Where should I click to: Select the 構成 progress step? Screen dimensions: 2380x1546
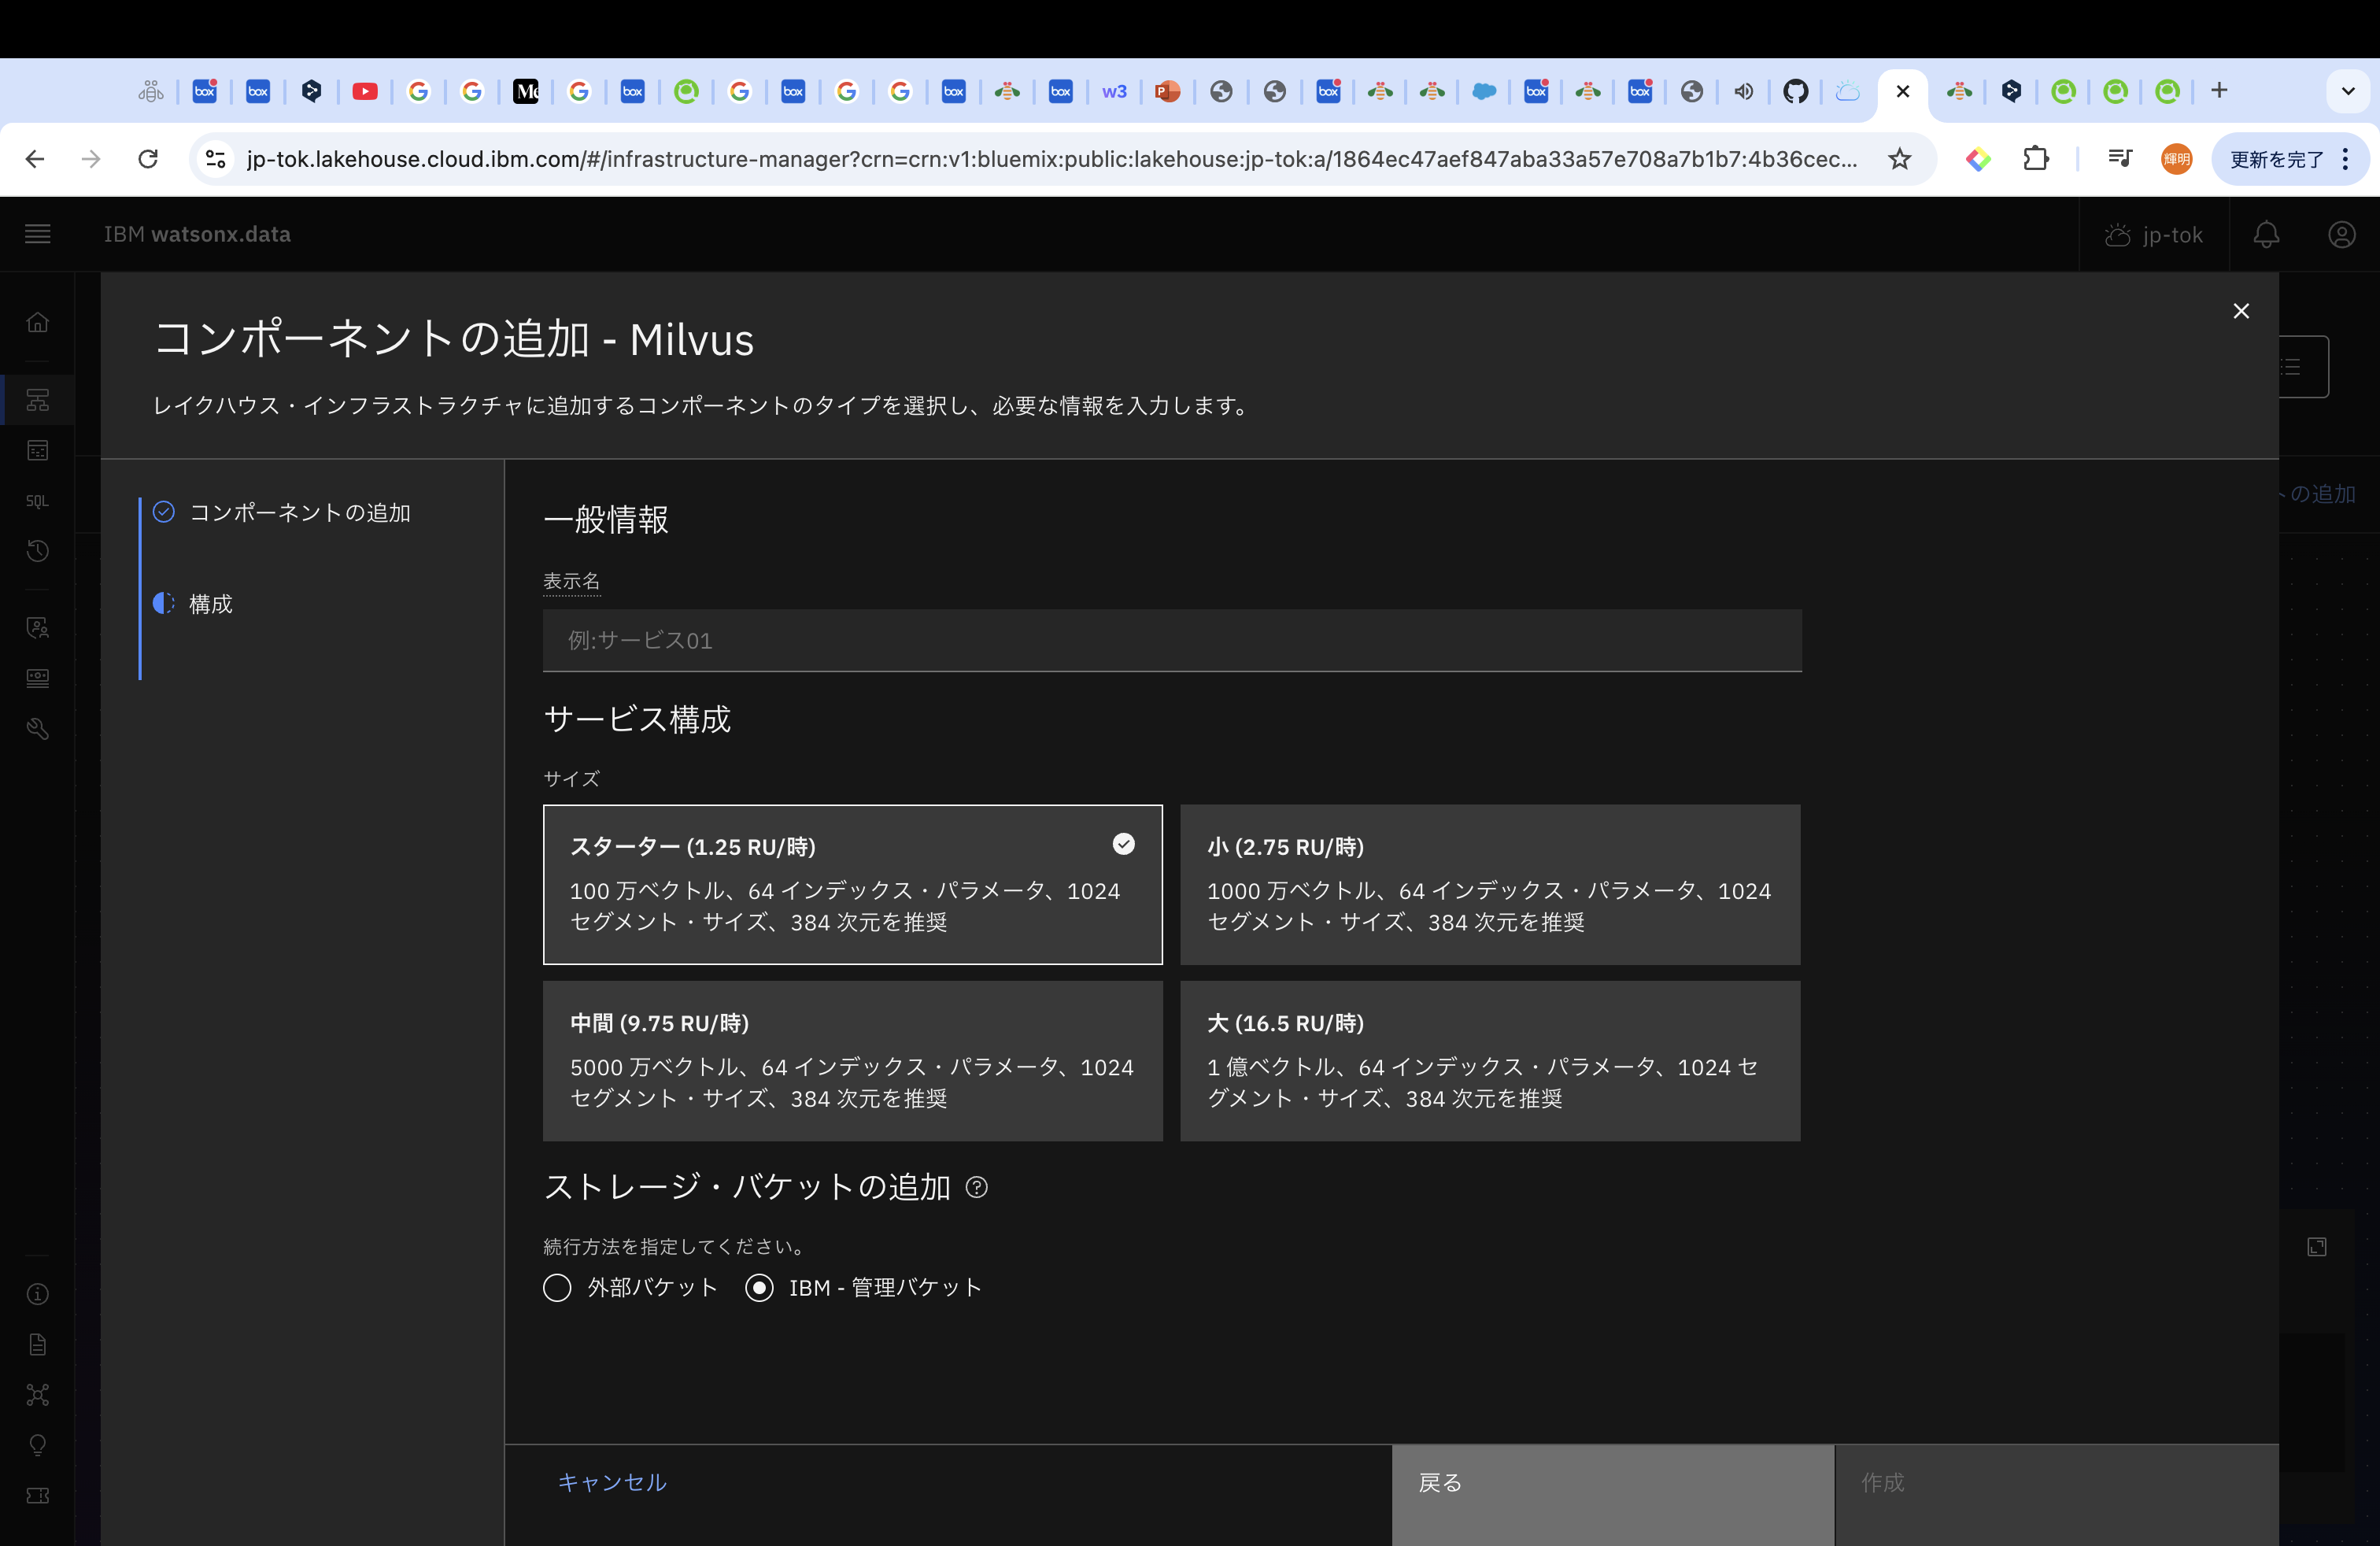pyautogui.click(x=210, y=604)
